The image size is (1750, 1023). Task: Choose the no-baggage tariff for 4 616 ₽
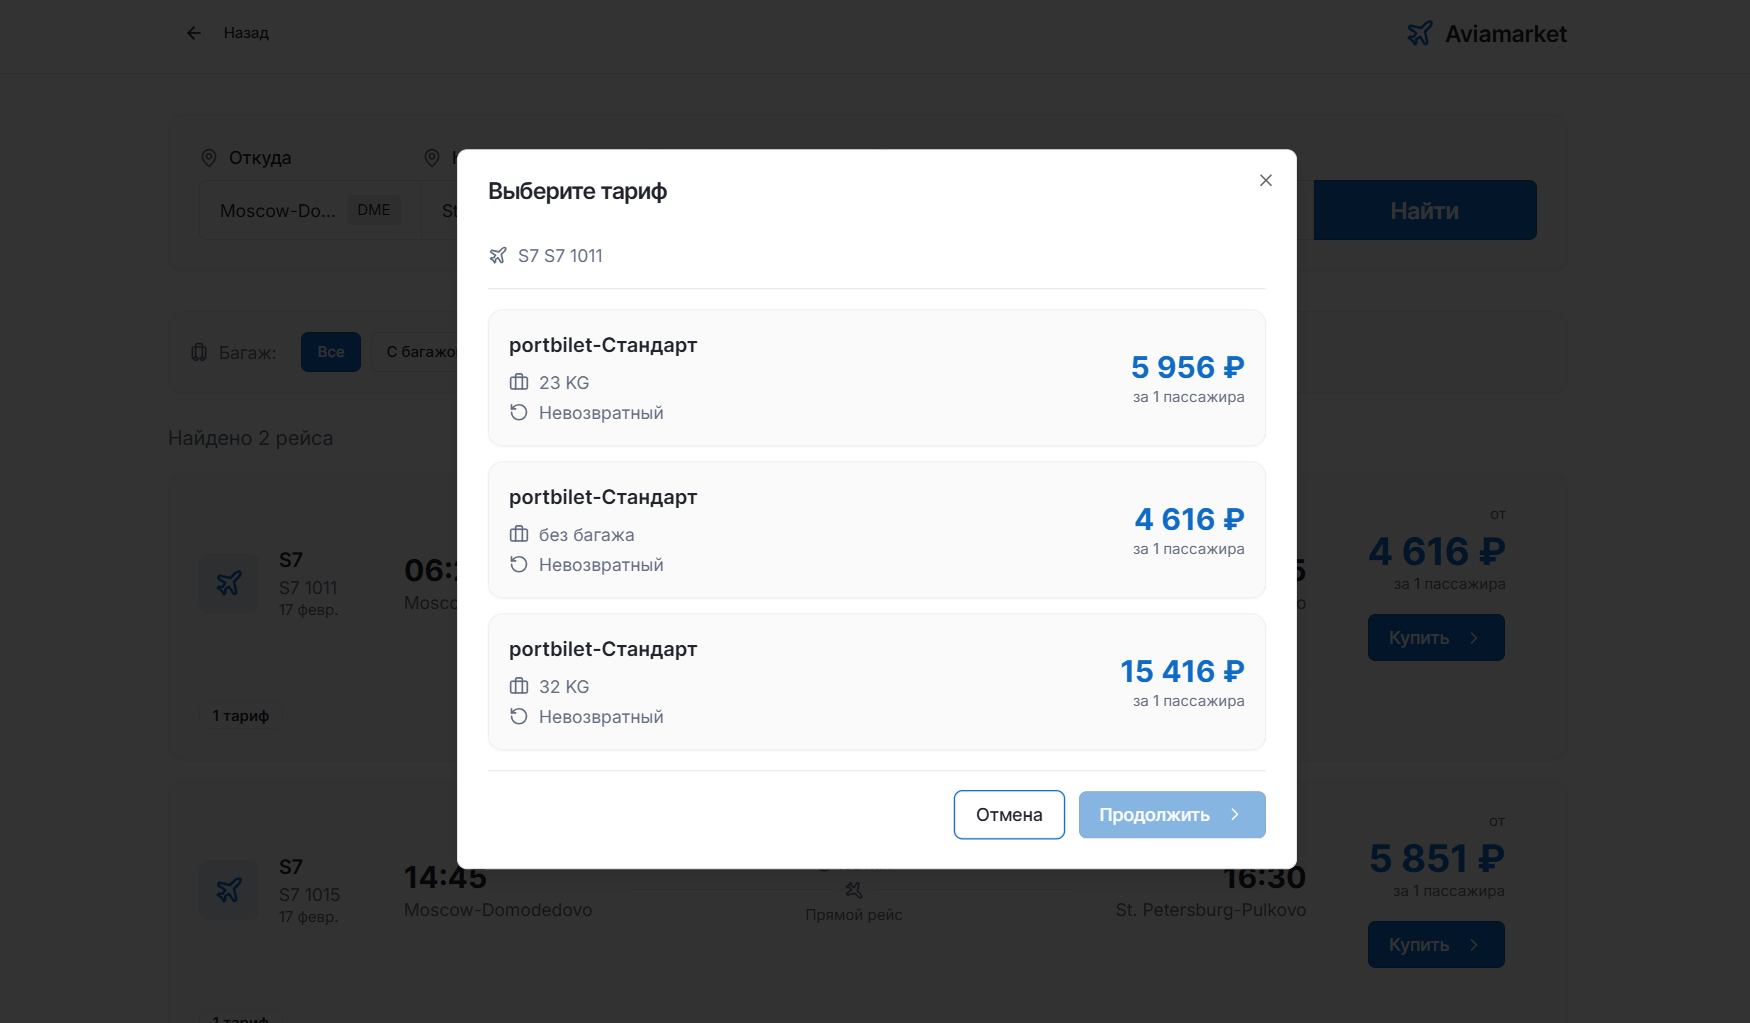(876, 530)
